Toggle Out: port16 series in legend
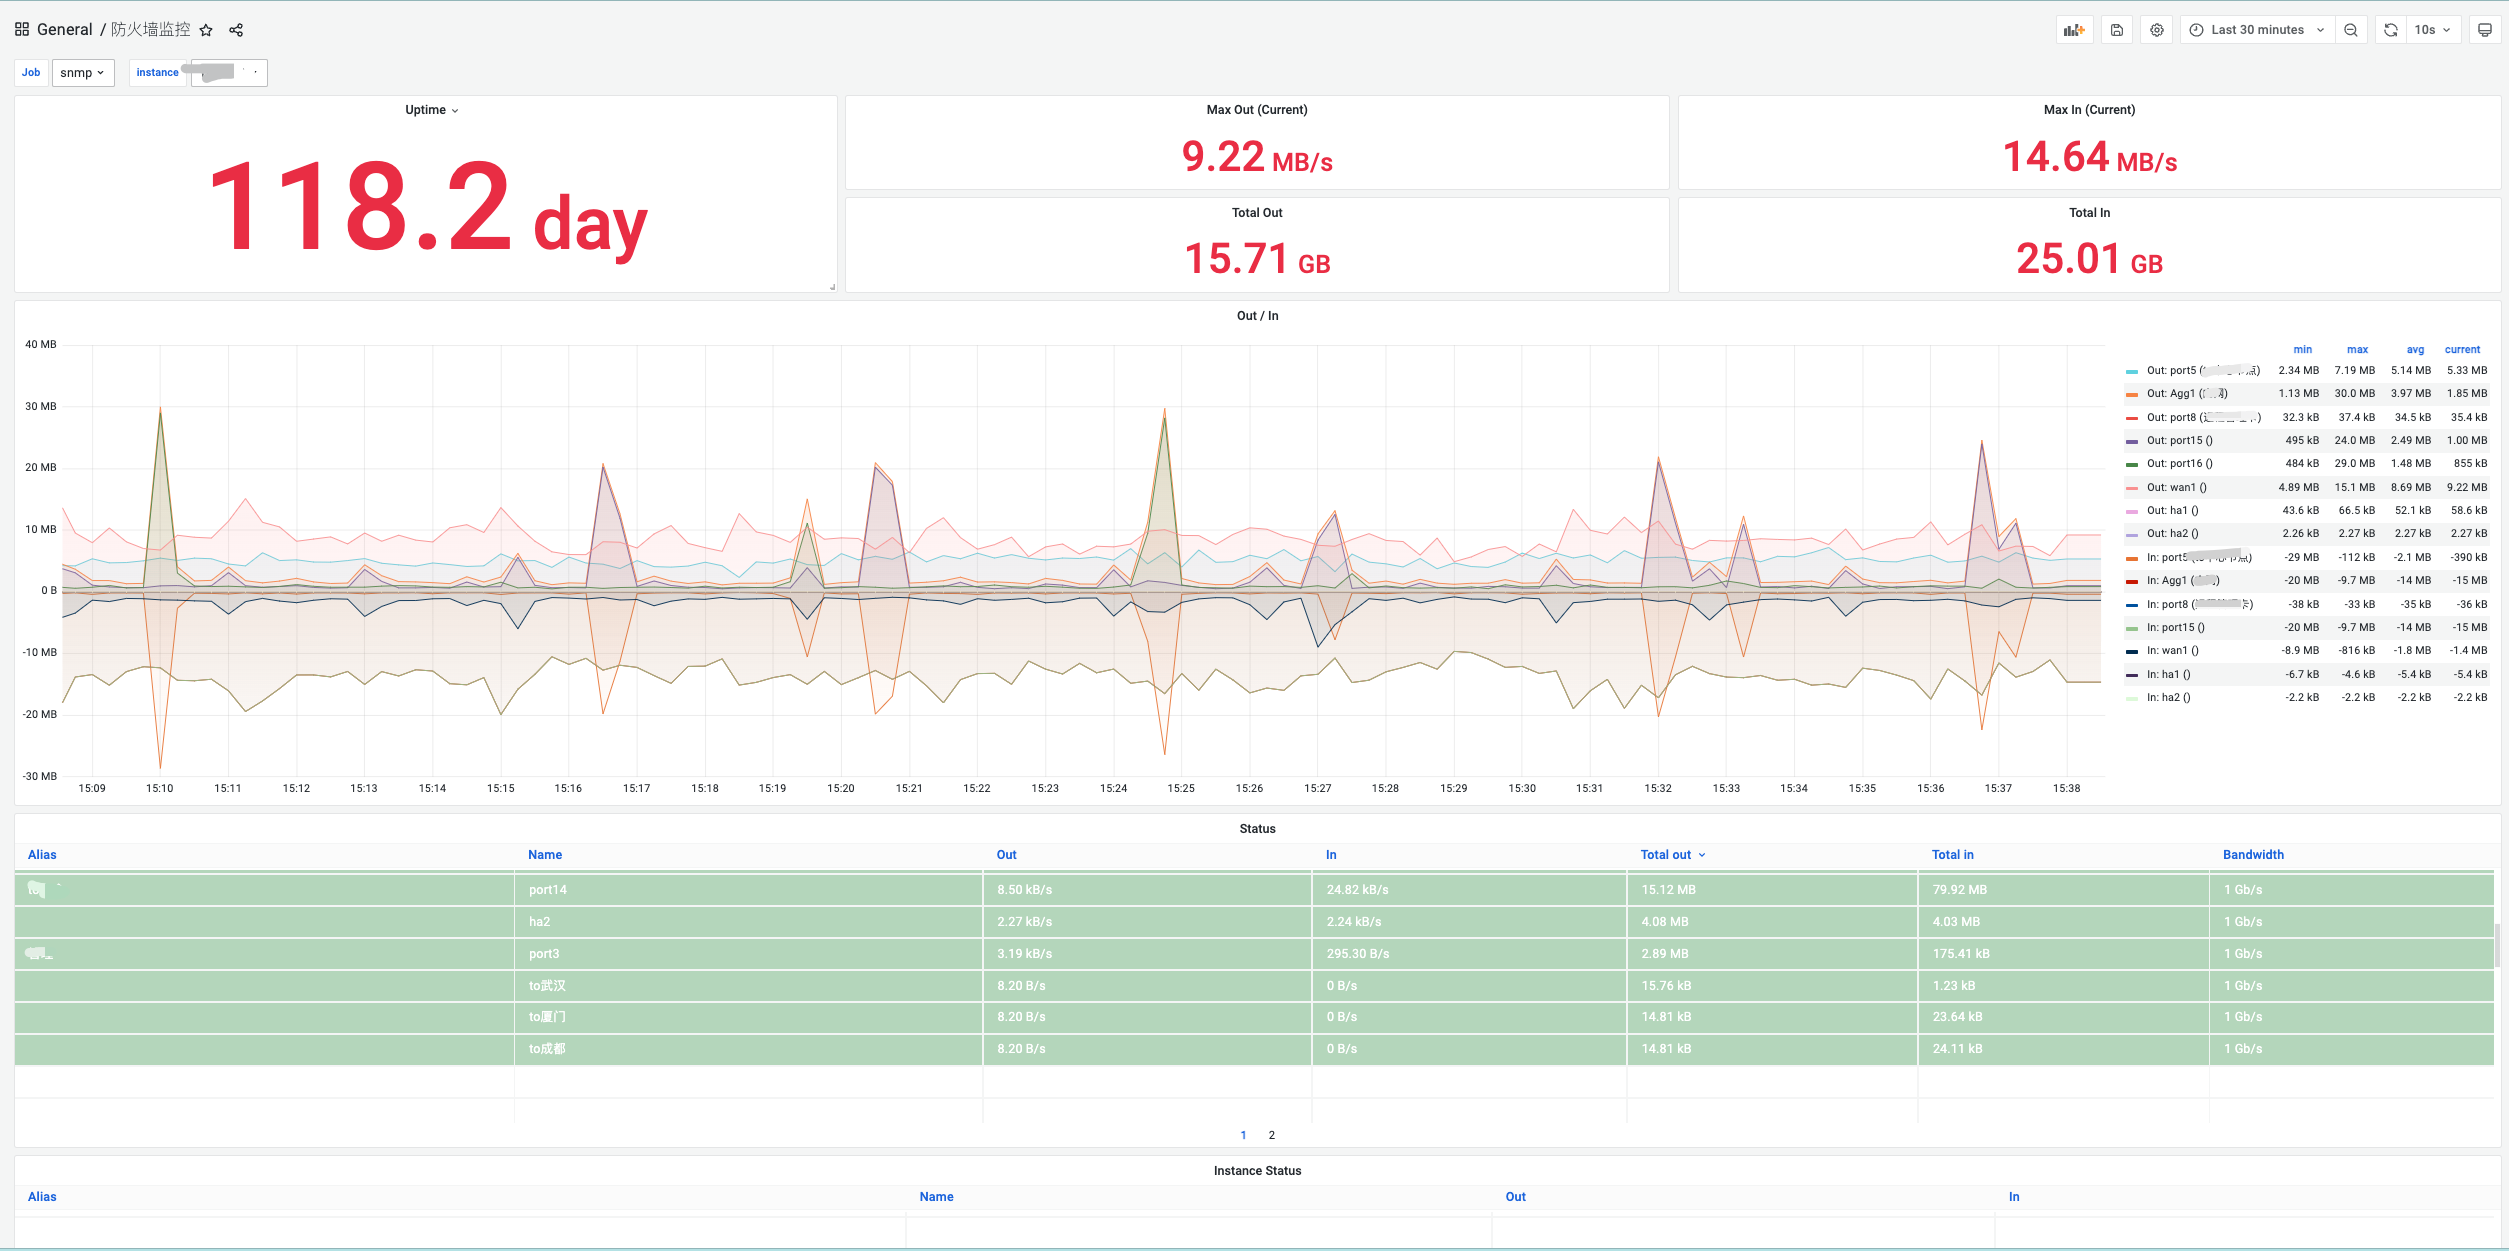 (x=2179, y=464)
